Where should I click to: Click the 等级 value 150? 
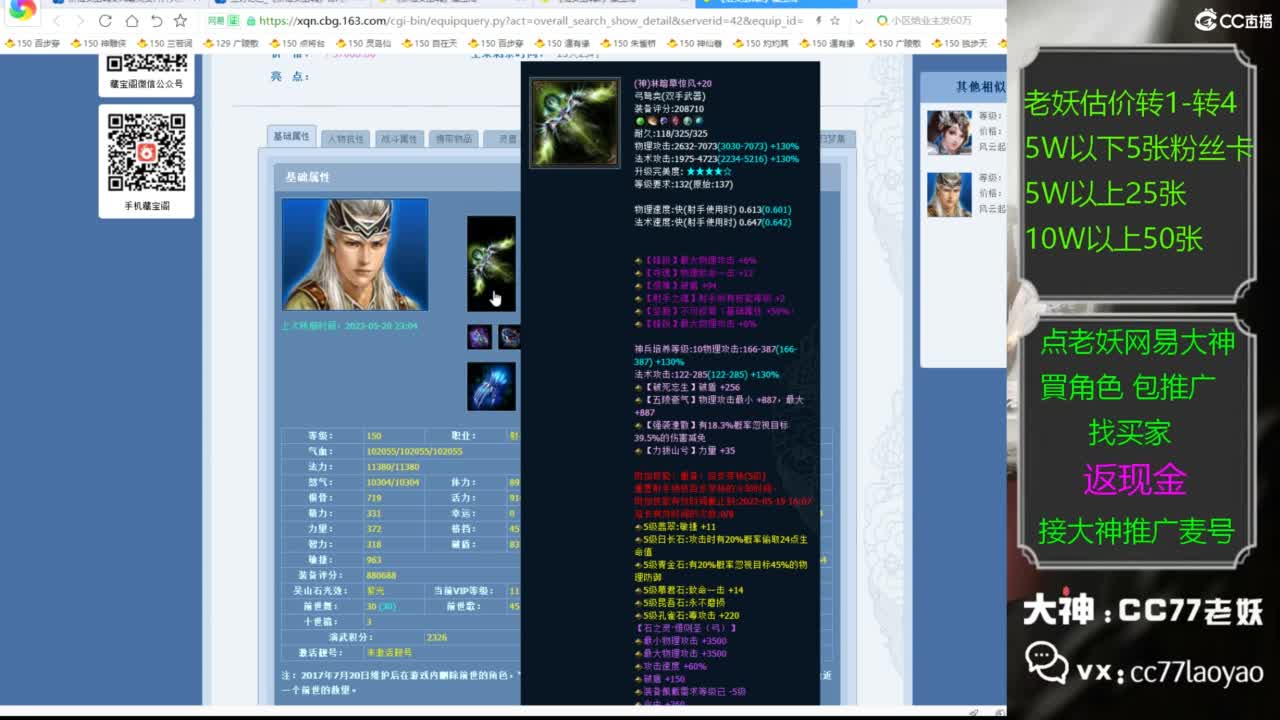coord(374,436)
